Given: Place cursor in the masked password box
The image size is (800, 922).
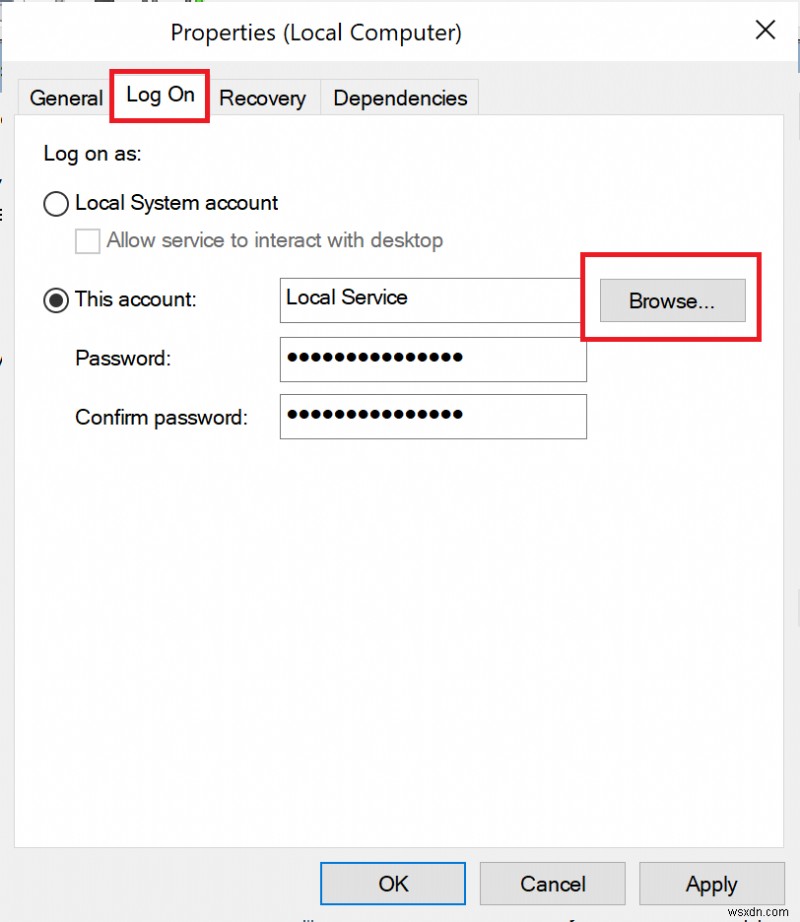Looking at the screenshot, I should (x=432, y=358).
